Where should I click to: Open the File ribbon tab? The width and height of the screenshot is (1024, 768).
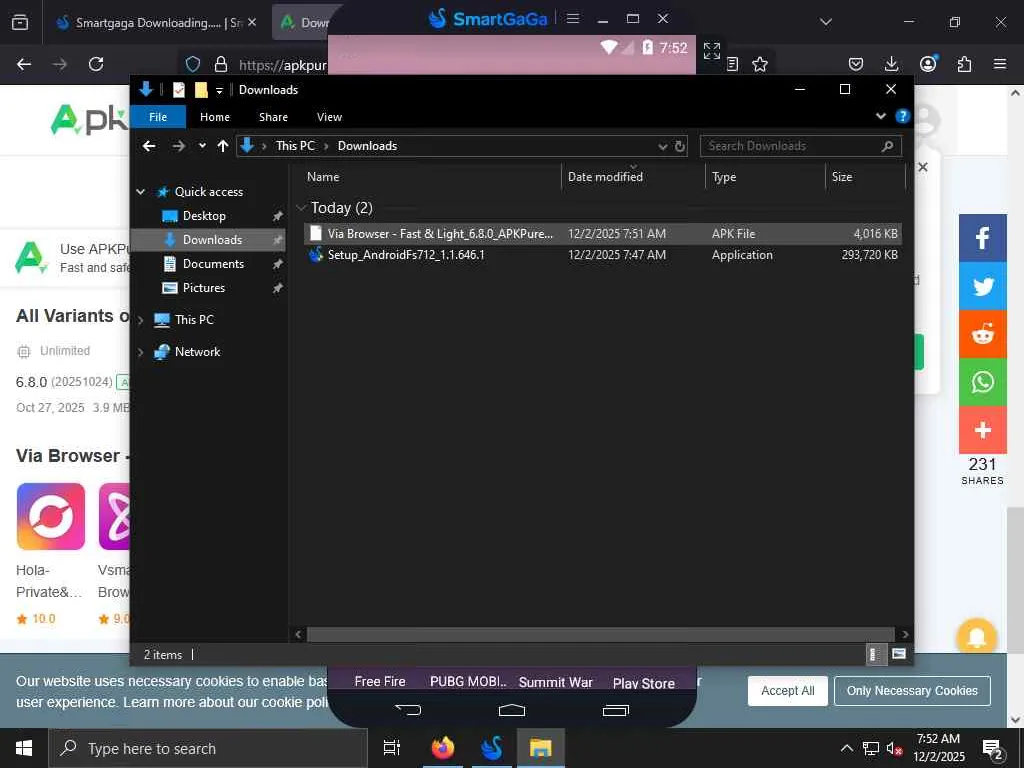[158, 117]
